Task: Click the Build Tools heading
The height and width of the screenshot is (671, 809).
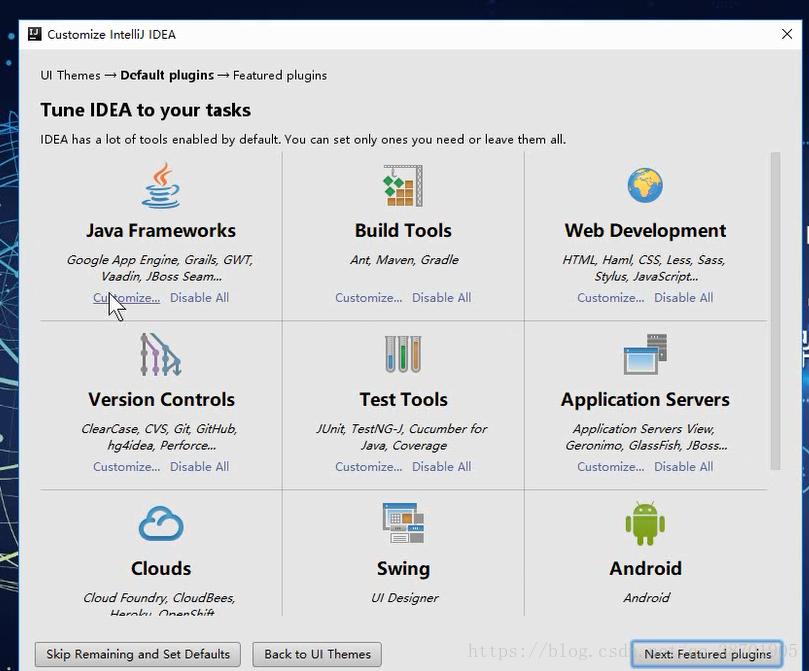Action: (403, 231)
